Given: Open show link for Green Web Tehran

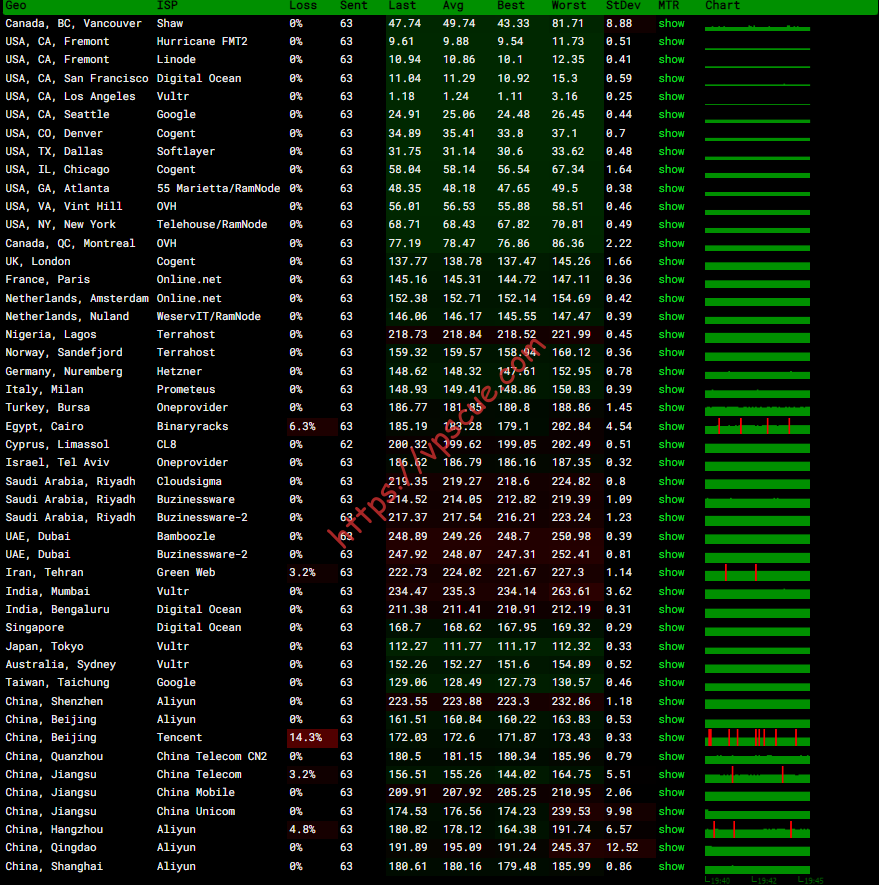Looking at the screenshot, I should 671,573.
